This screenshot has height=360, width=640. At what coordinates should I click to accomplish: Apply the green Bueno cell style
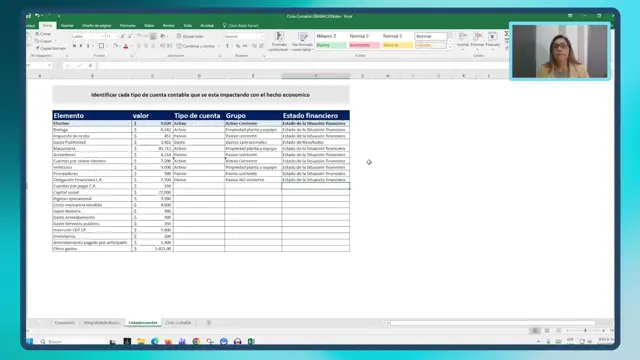click(331, 45)
